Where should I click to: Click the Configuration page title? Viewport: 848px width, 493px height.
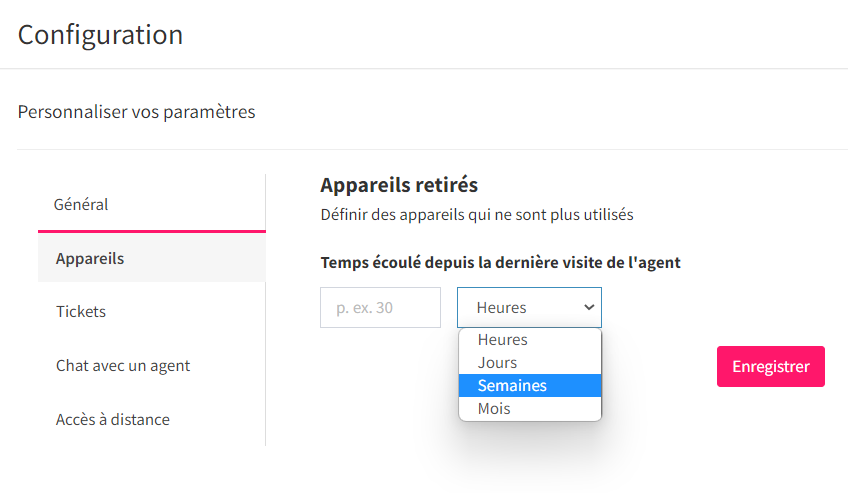(100, 35)
